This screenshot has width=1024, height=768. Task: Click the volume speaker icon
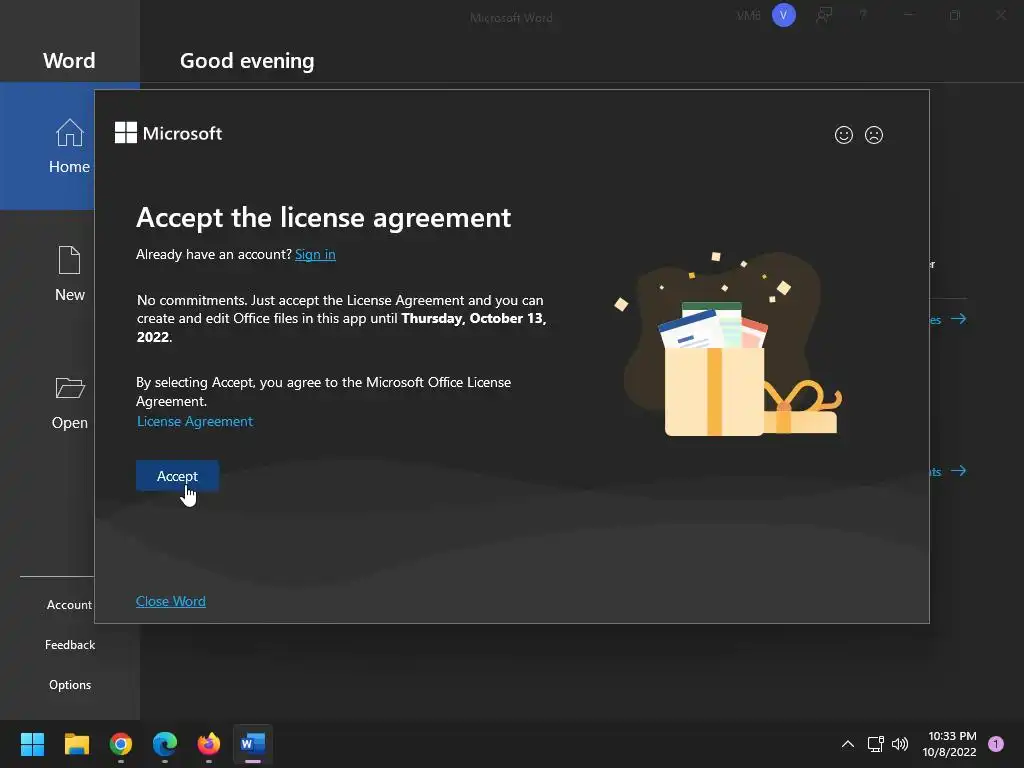tap(900, 744)
